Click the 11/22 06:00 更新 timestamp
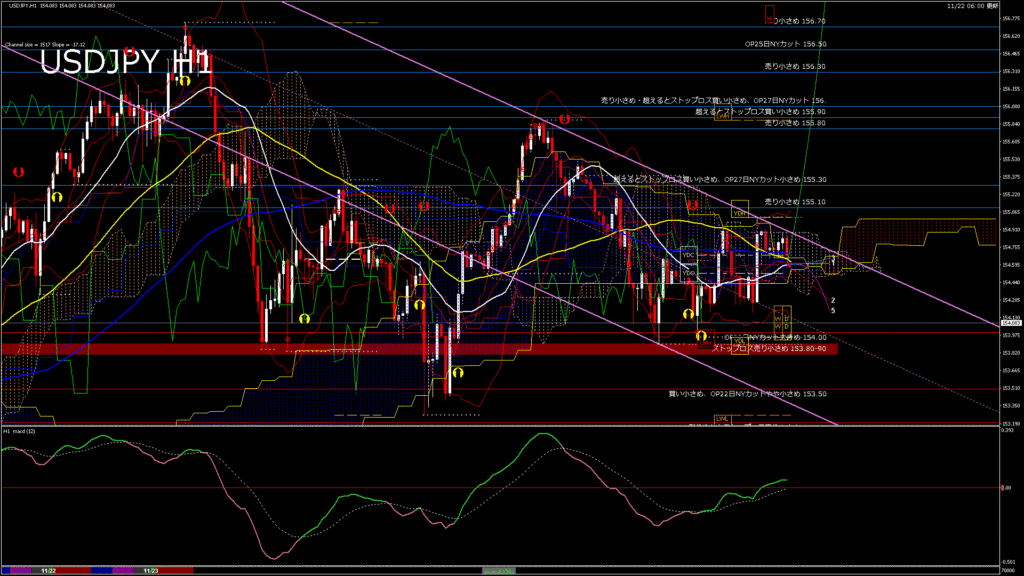1024x576 pixels. tap(972, 6)
